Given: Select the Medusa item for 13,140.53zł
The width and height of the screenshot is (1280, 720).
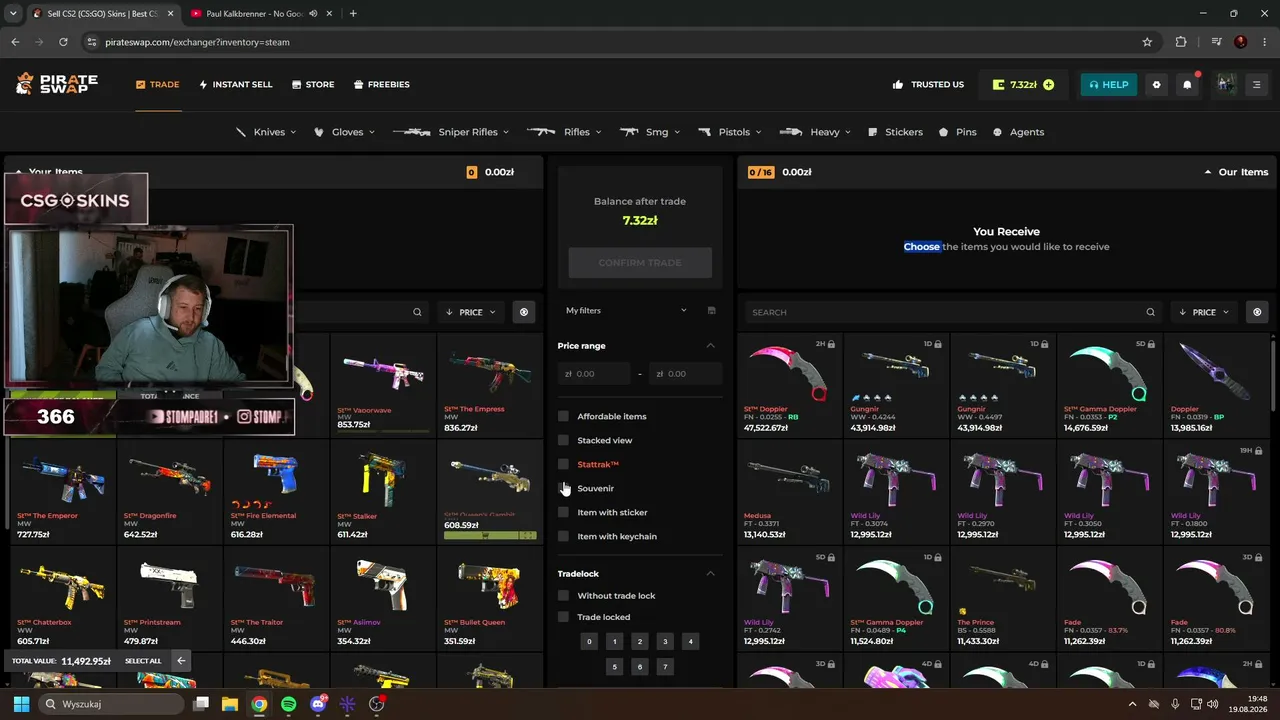Looking at the screenshot, I should 790,492.
